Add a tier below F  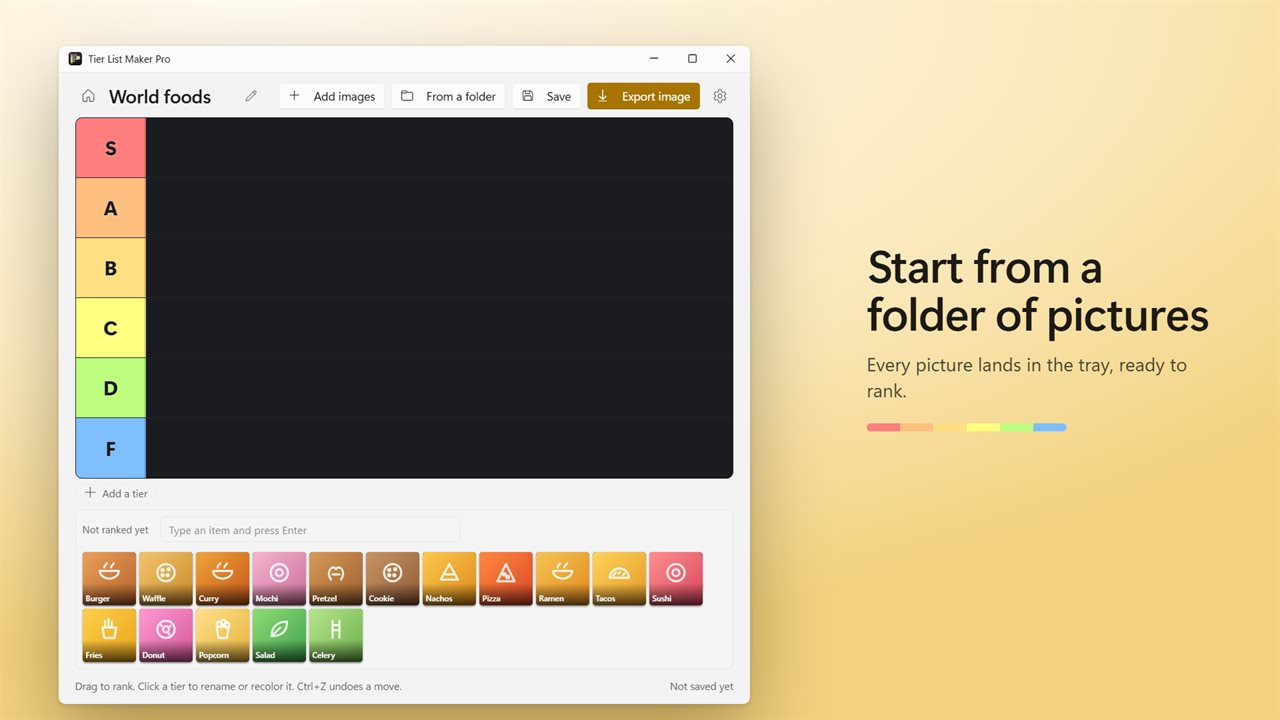point(116,493)
